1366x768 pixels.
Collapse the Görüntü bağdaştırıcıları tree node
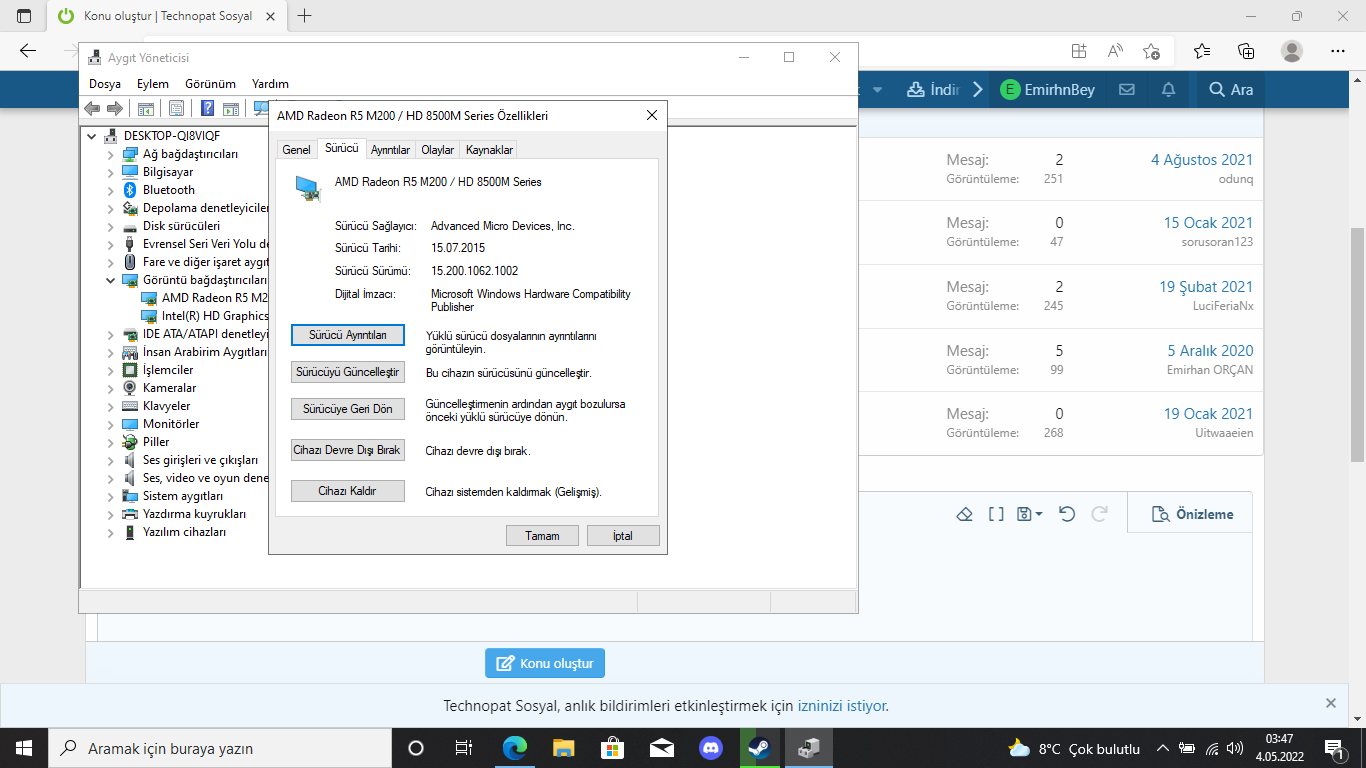point(111,280)
